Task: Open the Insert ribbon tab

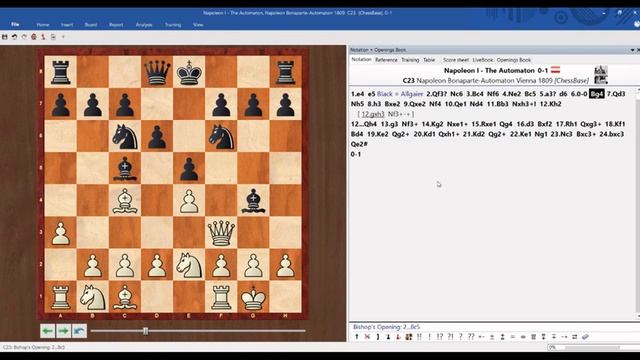Action: tap(67, 25)
